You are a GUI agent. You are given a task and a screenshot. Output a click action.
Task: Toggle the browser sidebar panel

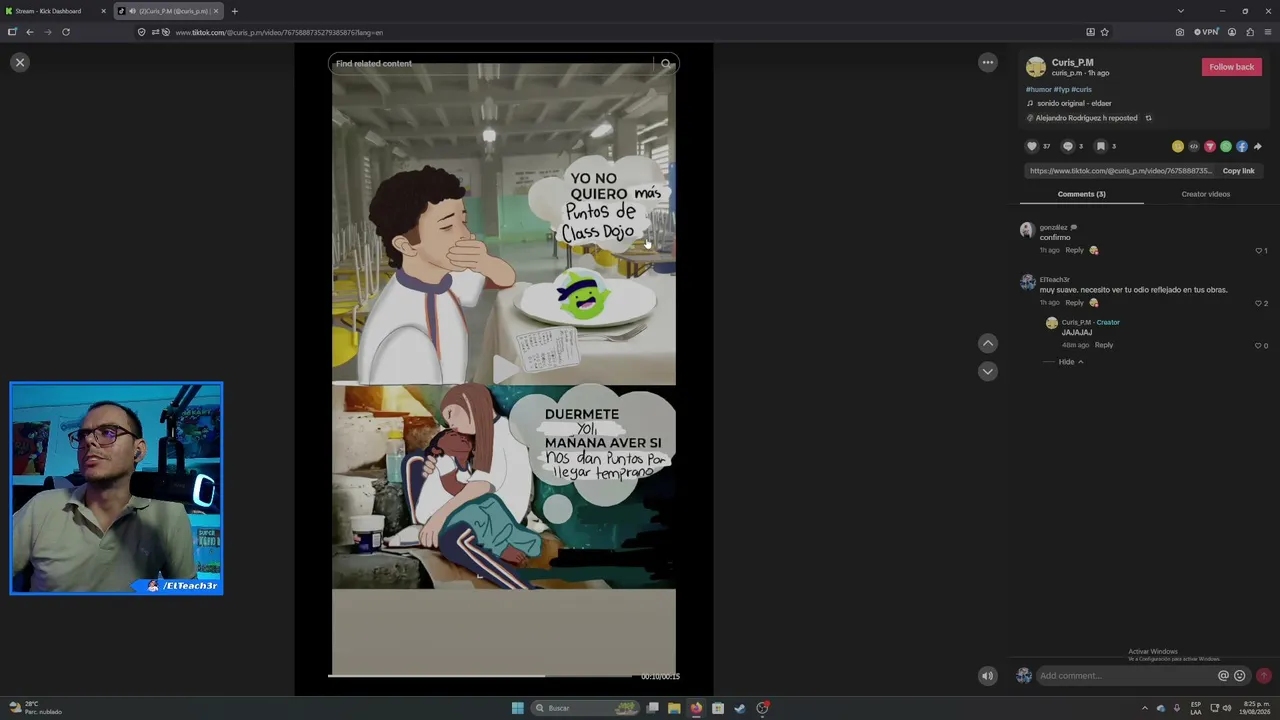point(12,32)
